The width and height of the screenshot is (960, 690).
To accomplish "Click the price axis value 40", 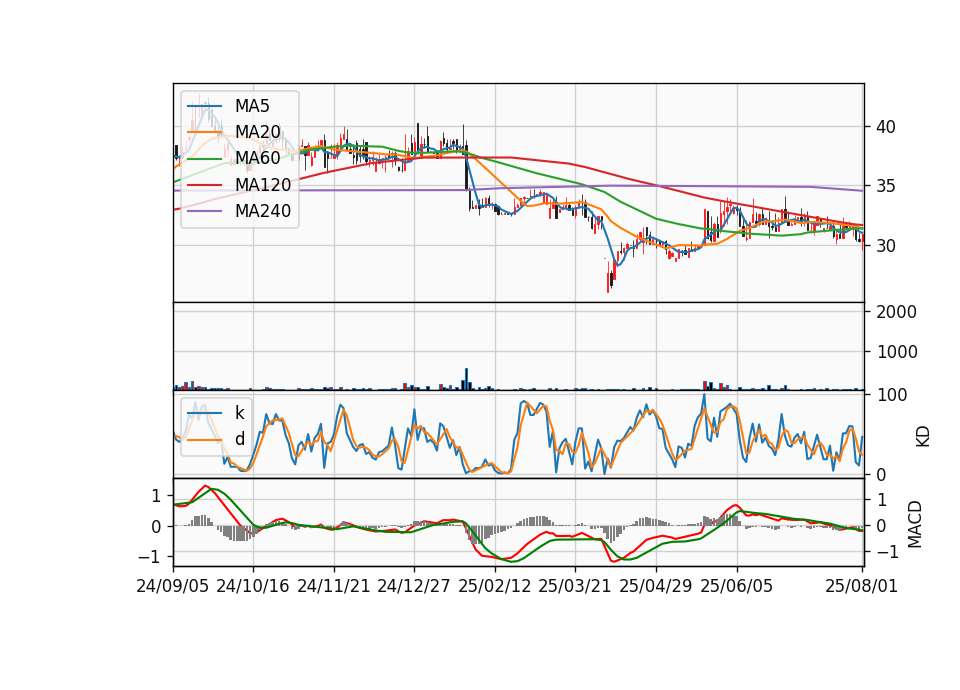I will pos(886,127).
